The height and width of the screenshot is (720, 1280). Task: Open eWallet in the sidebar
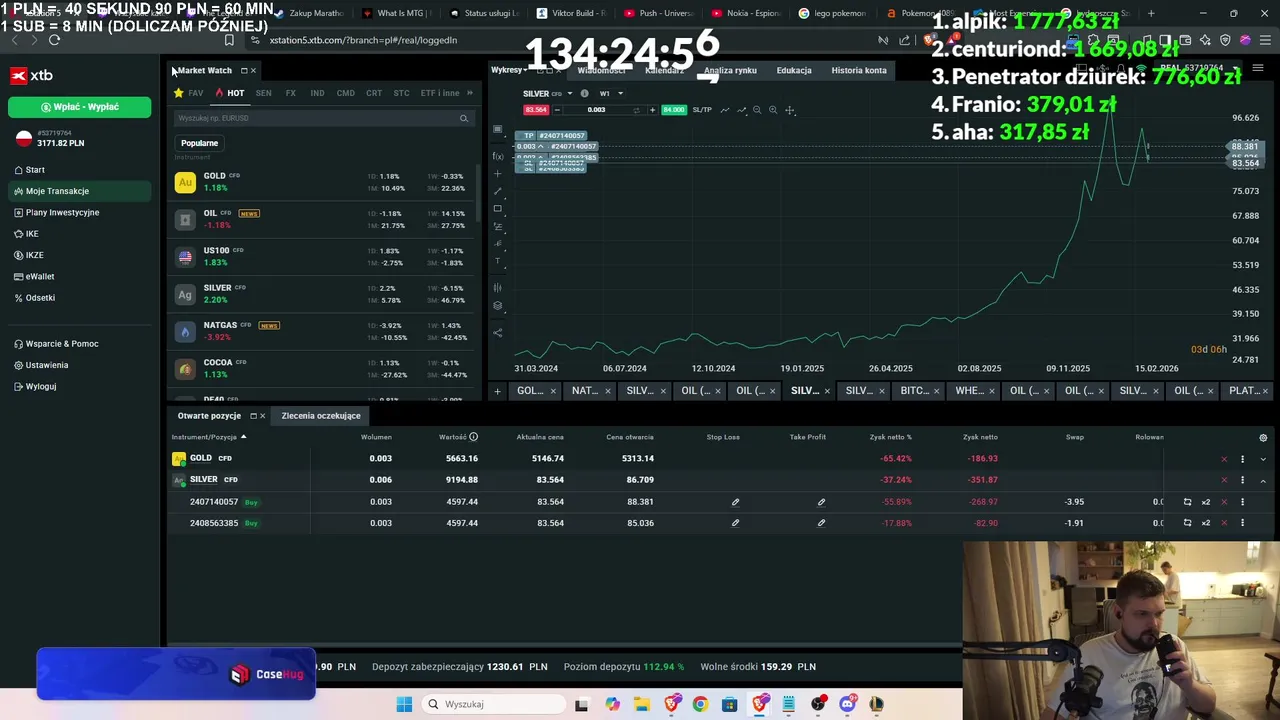(34, 276)
